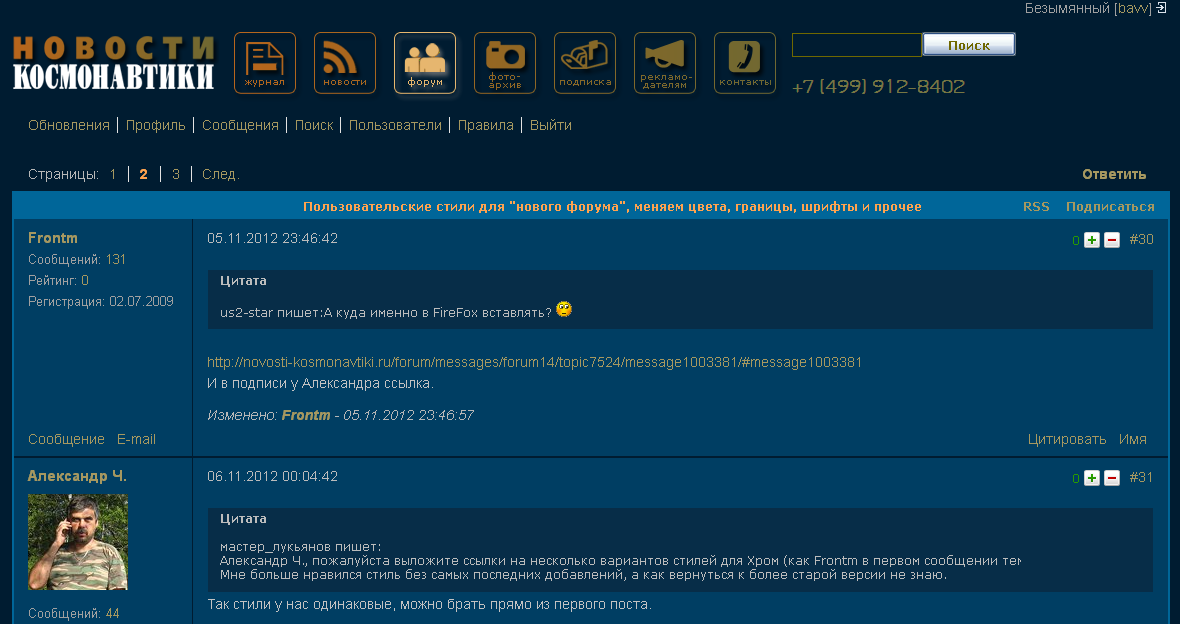This screenshot has height=624, width=1180.
Task: Focus the search input field
Action: pos(857,45)
